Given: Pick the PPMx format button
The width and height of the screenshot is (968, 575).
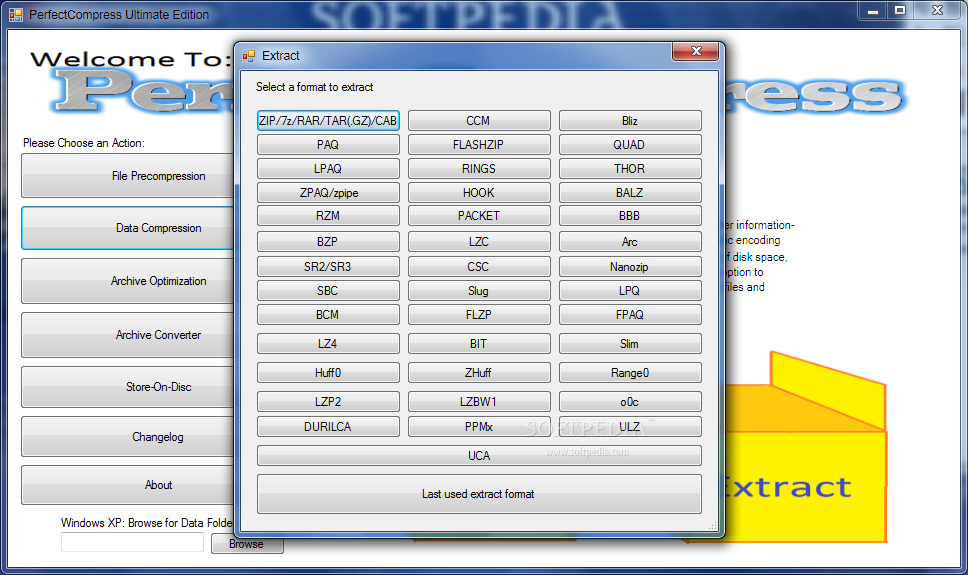Looking at the screenshot, I should 479,427.
